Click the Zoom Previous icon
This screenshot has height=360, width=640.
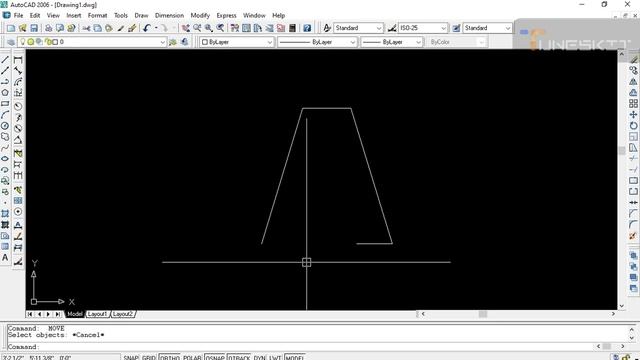point(220,28)
